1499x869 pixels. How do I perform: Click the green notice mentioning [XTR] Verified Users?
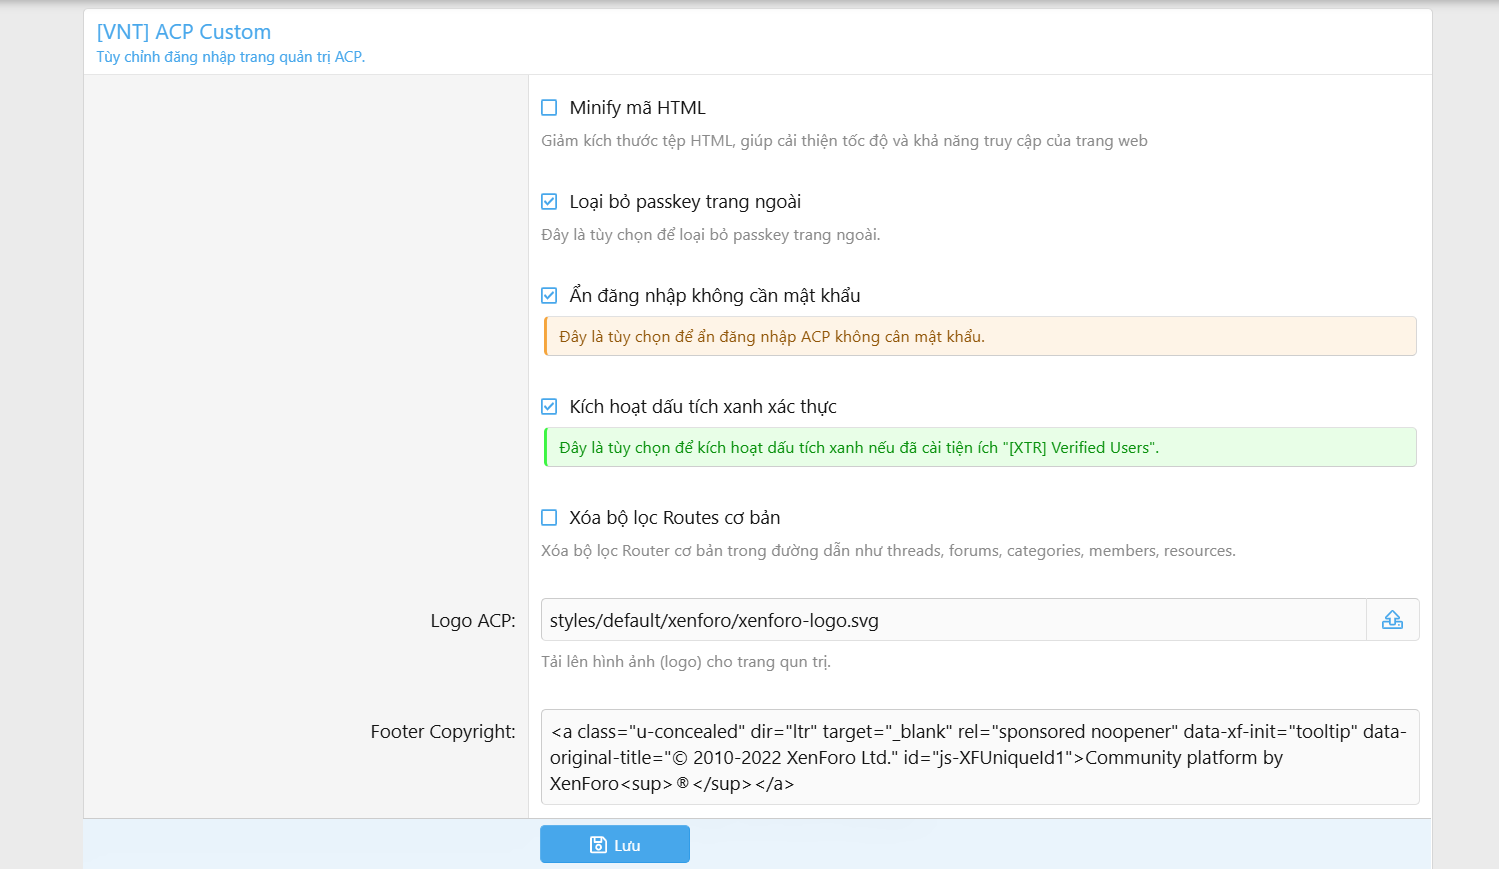pyautogui.click(x=980, y=447)
